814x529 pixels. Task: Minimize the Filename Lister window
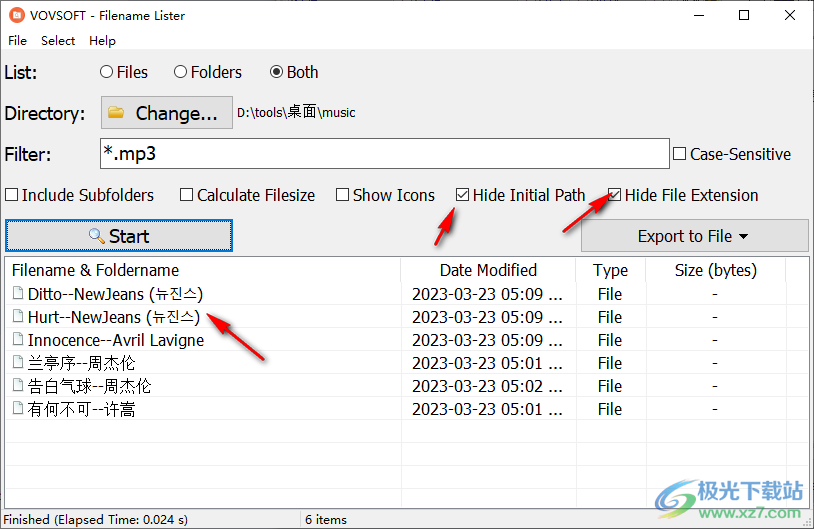pyautogui.click(x=699, y=15)
